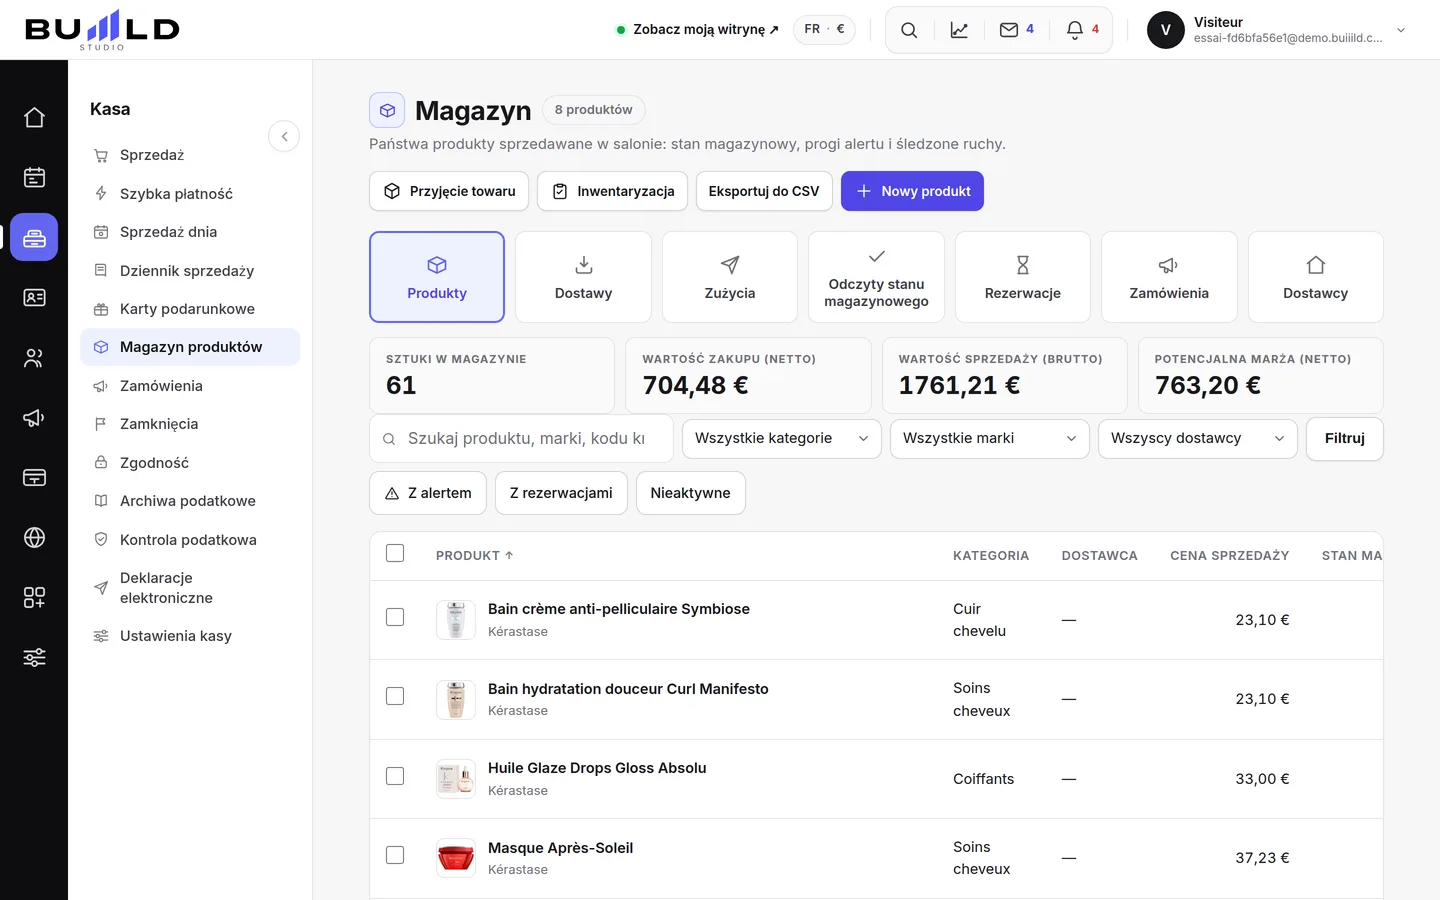Check the Bain crème anti-pelliculaire Symbiose row
The image size is (1440, 900).
point(395,617)
